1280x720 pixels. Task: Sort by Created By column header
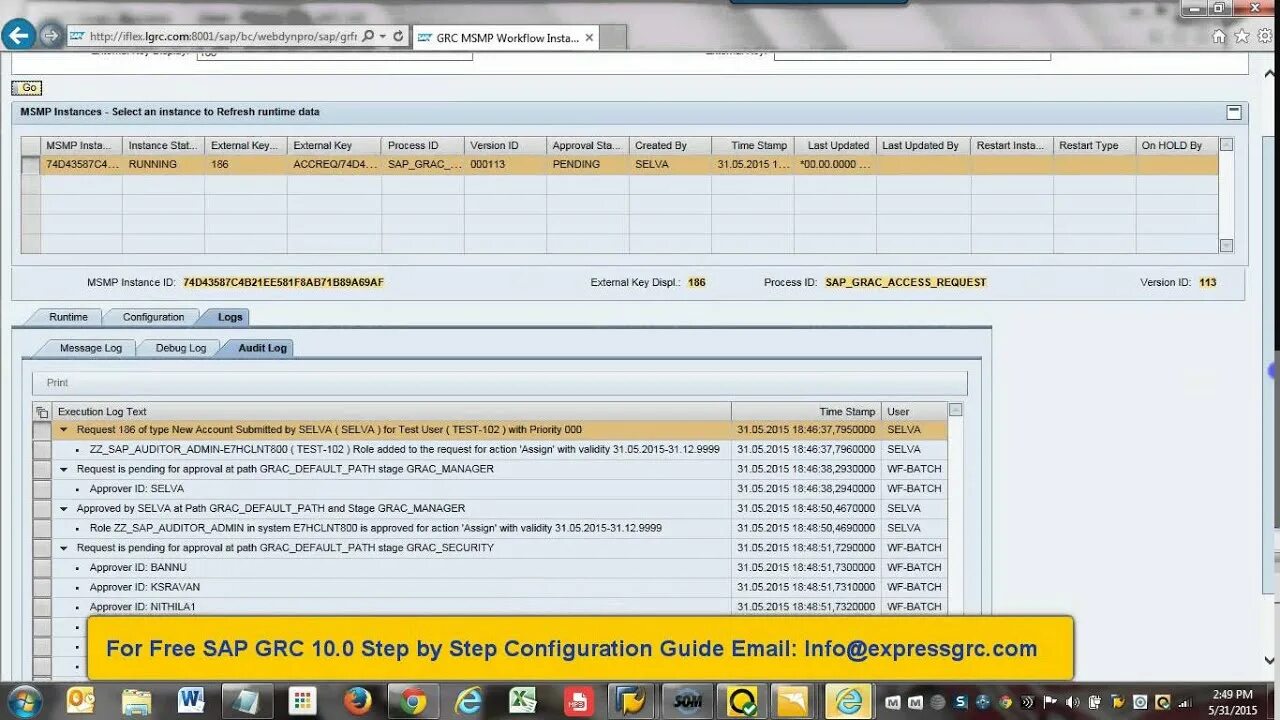pos(669,145)
